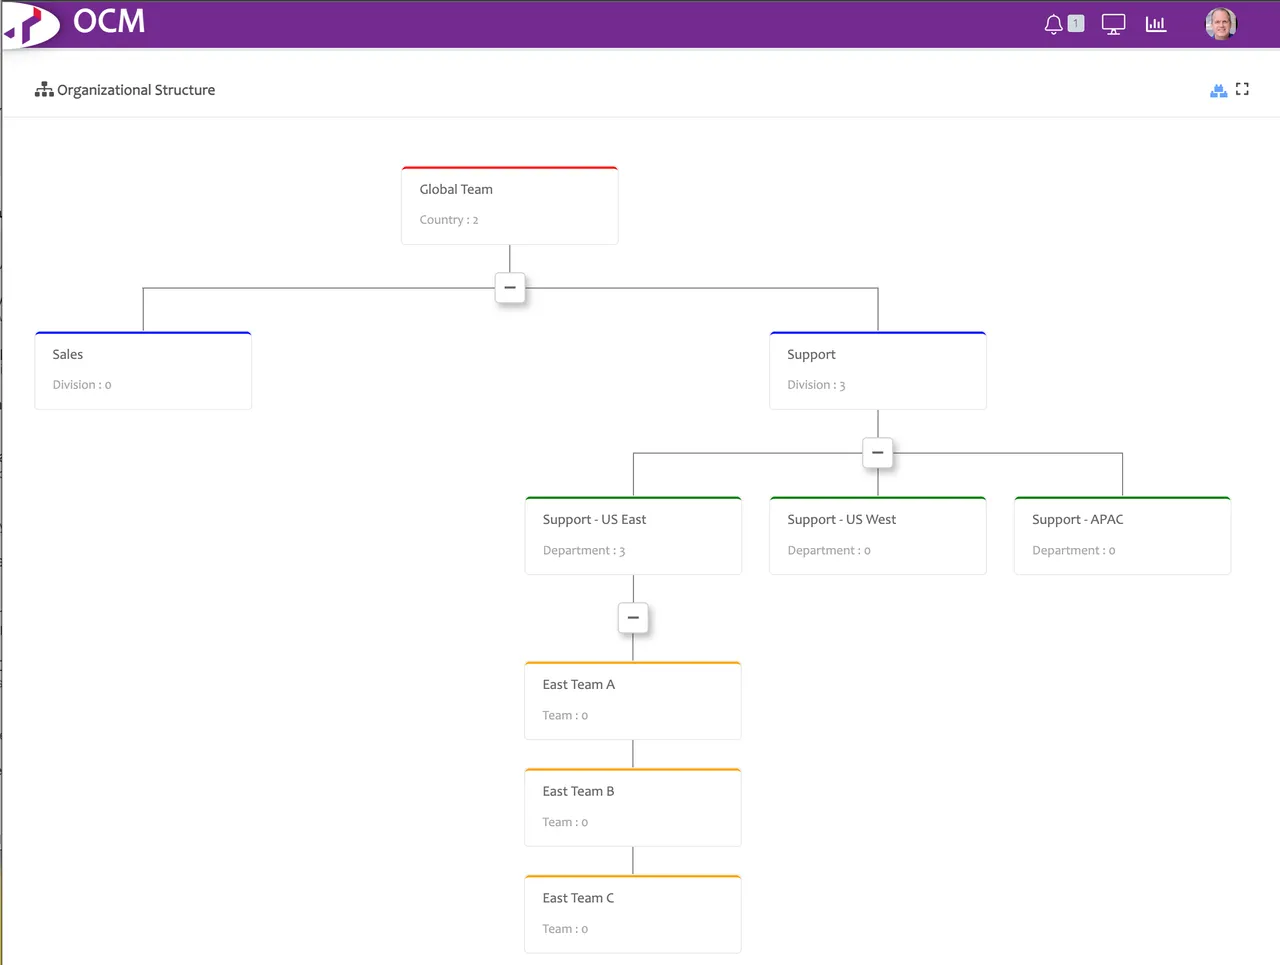Toggle fullscreen view of the chart

click(1242, 89)
